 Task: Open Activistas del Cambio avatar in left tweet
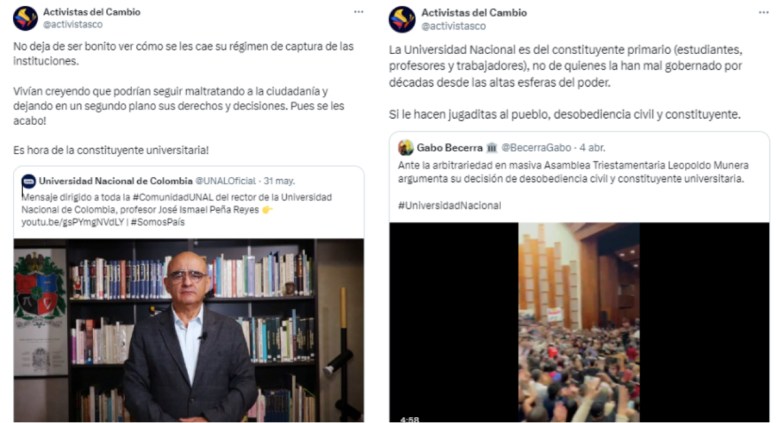coord(25,18)
